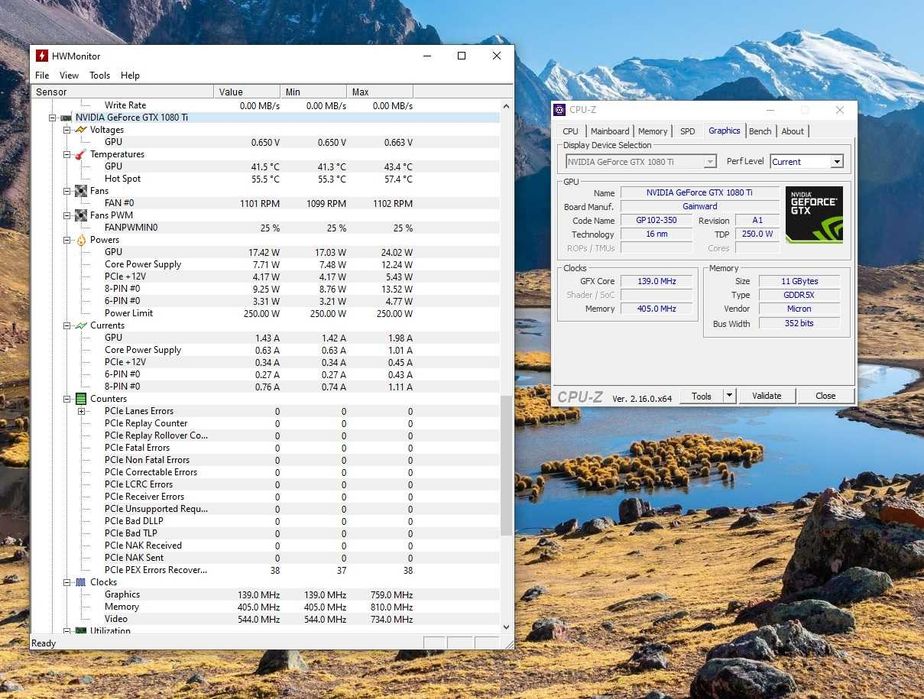The image size is (924, 699).
Task: Open the File menu in HWMonitor
Action: point(42,75)
